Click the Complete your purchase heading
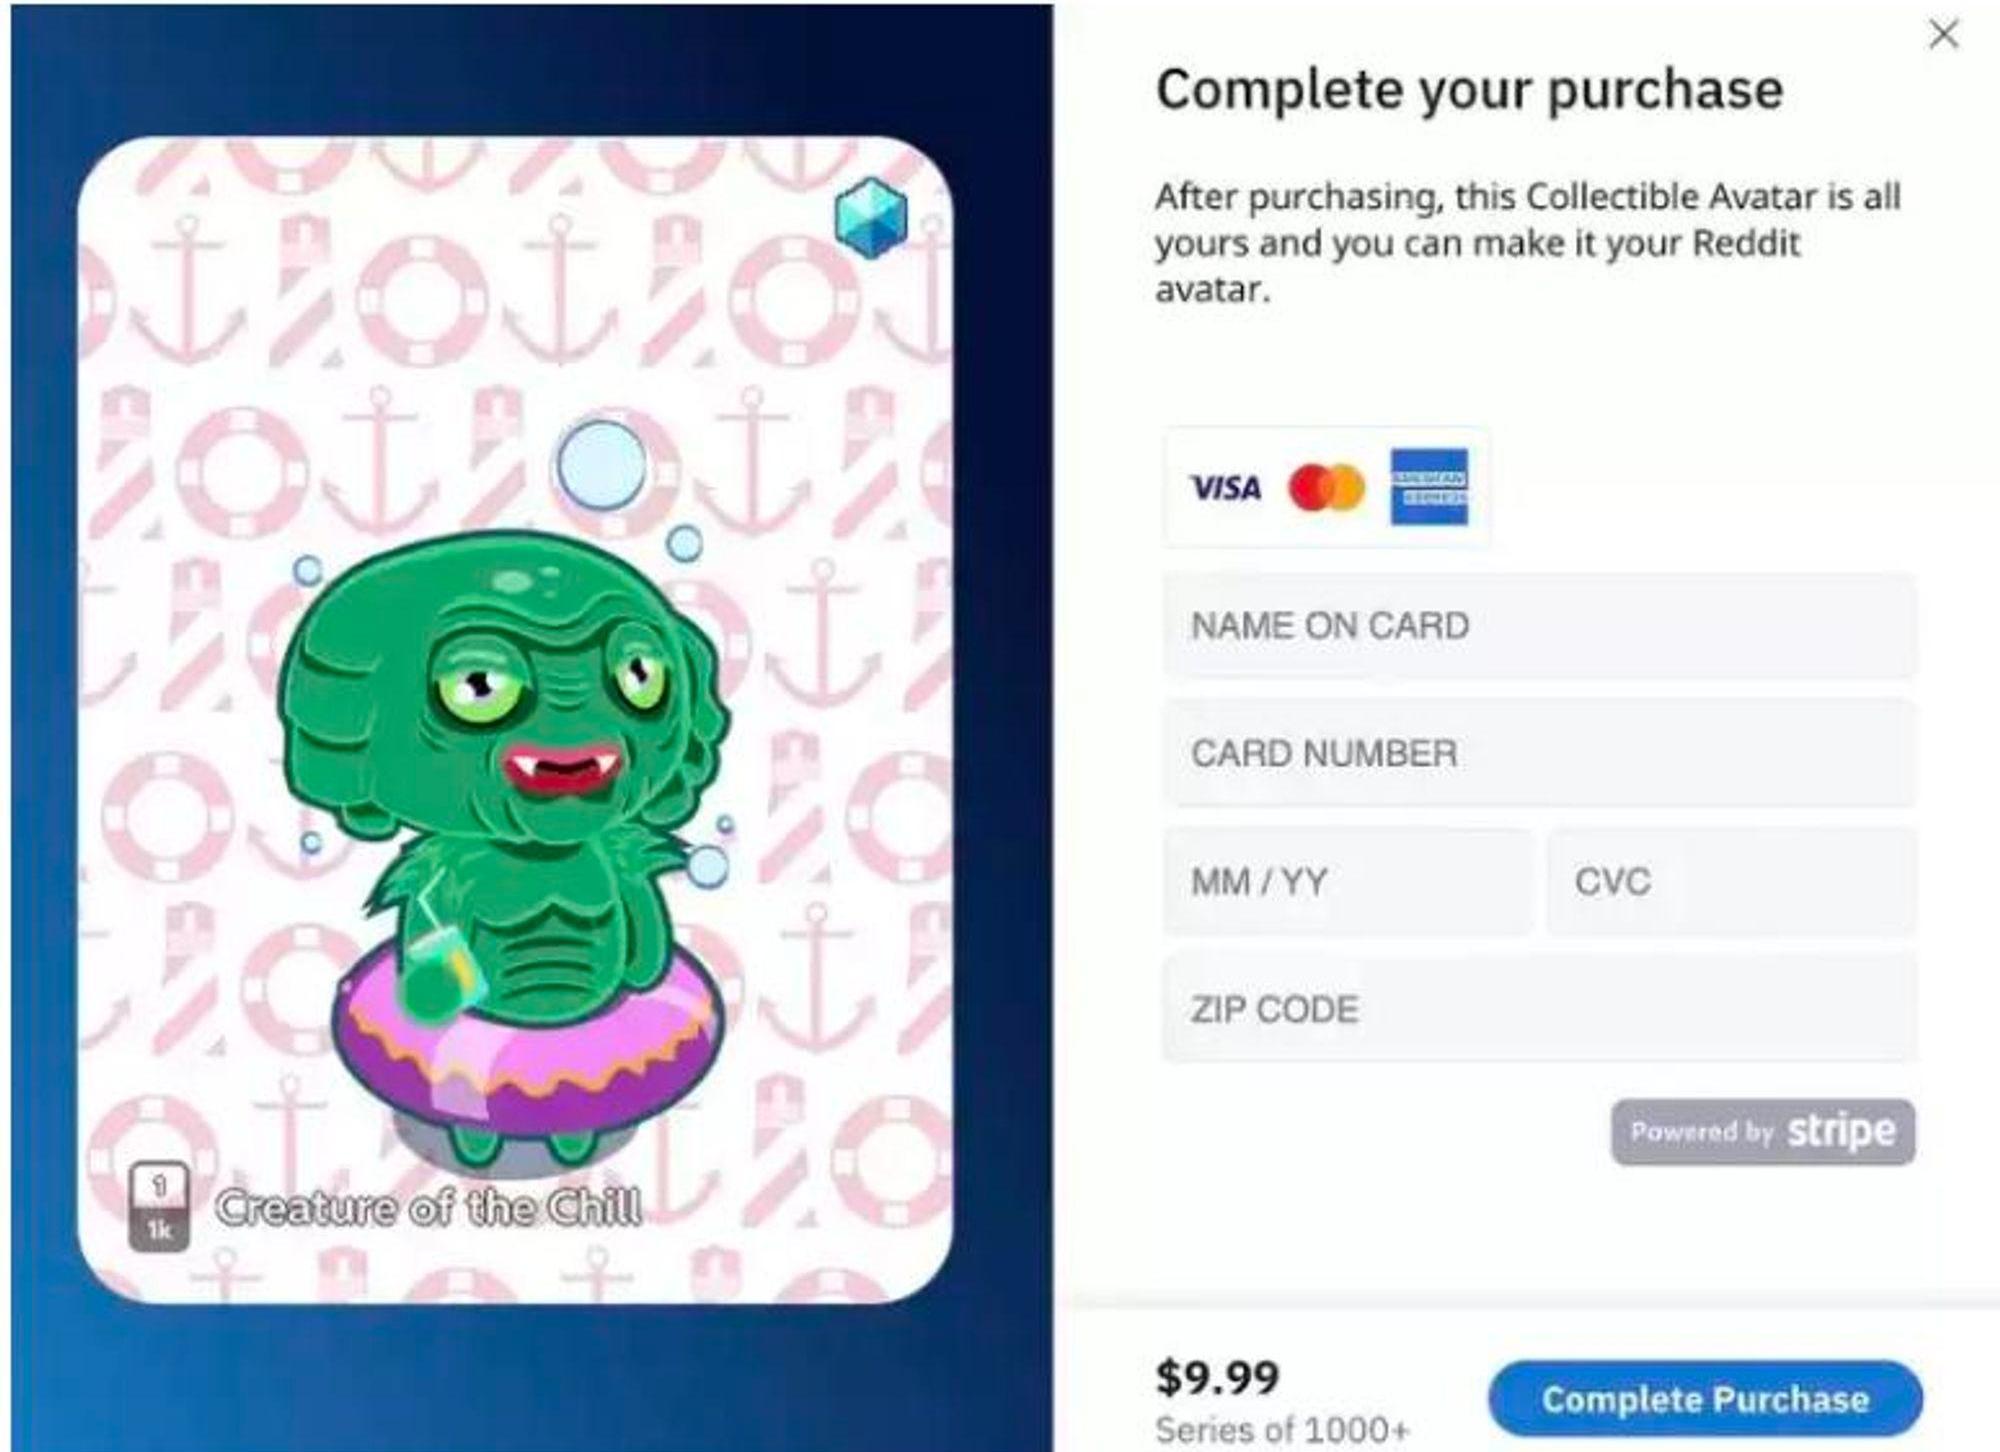The height and width of the screenshot is (1452, 2000). tap(1469, 91)
